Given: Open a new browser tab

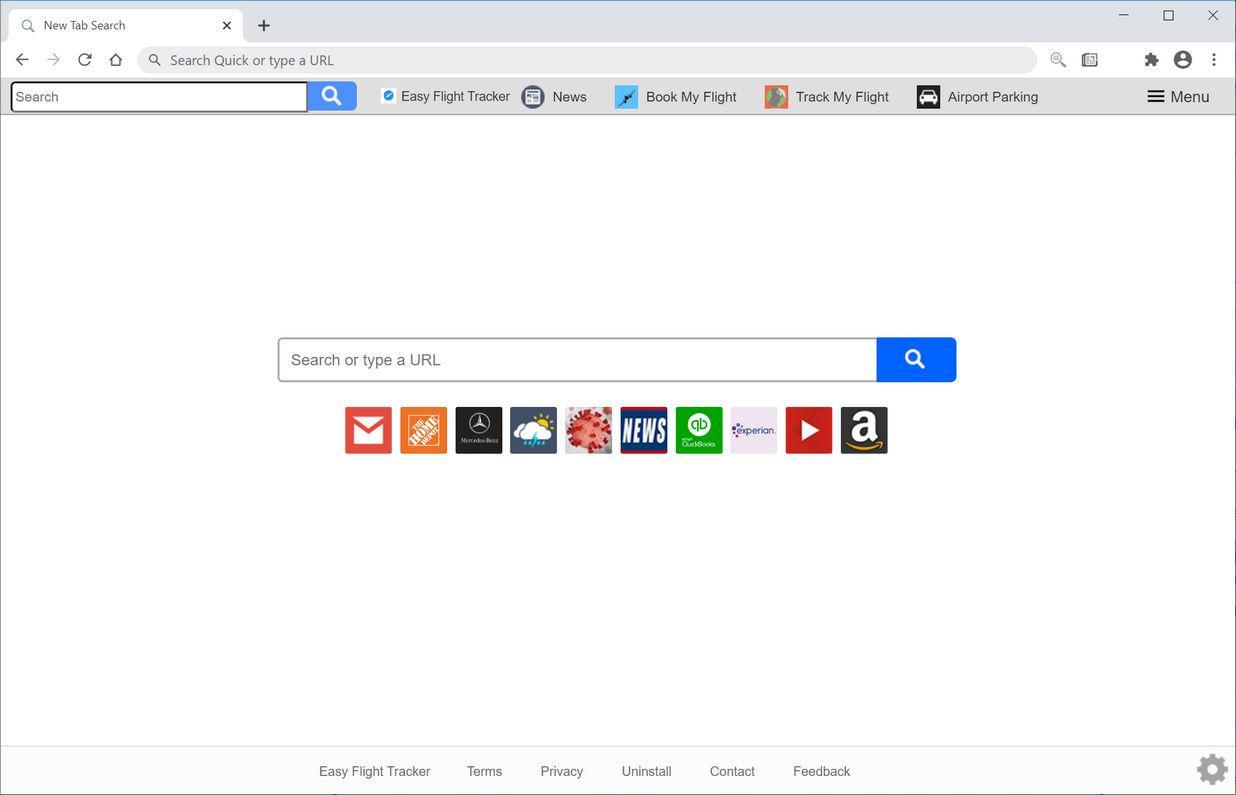Looking at the screenshot, I should click(x=264, y=25).
